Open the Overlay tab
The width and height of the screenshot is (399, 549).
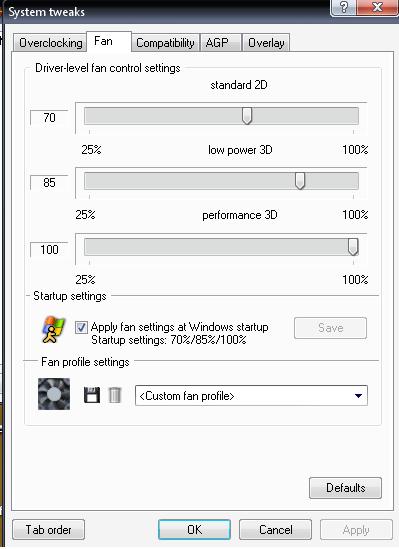(x=266, y=43)
